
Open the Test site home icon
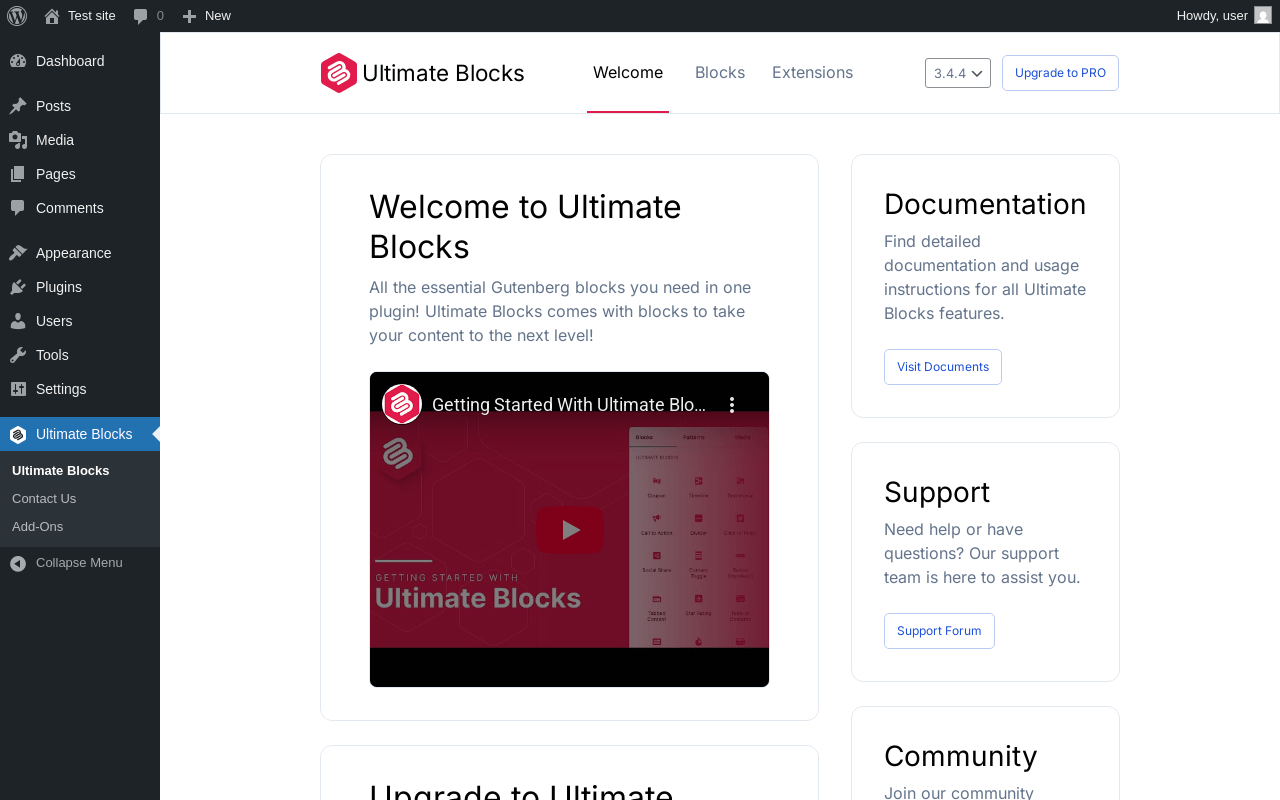click(x=52, y=16)
